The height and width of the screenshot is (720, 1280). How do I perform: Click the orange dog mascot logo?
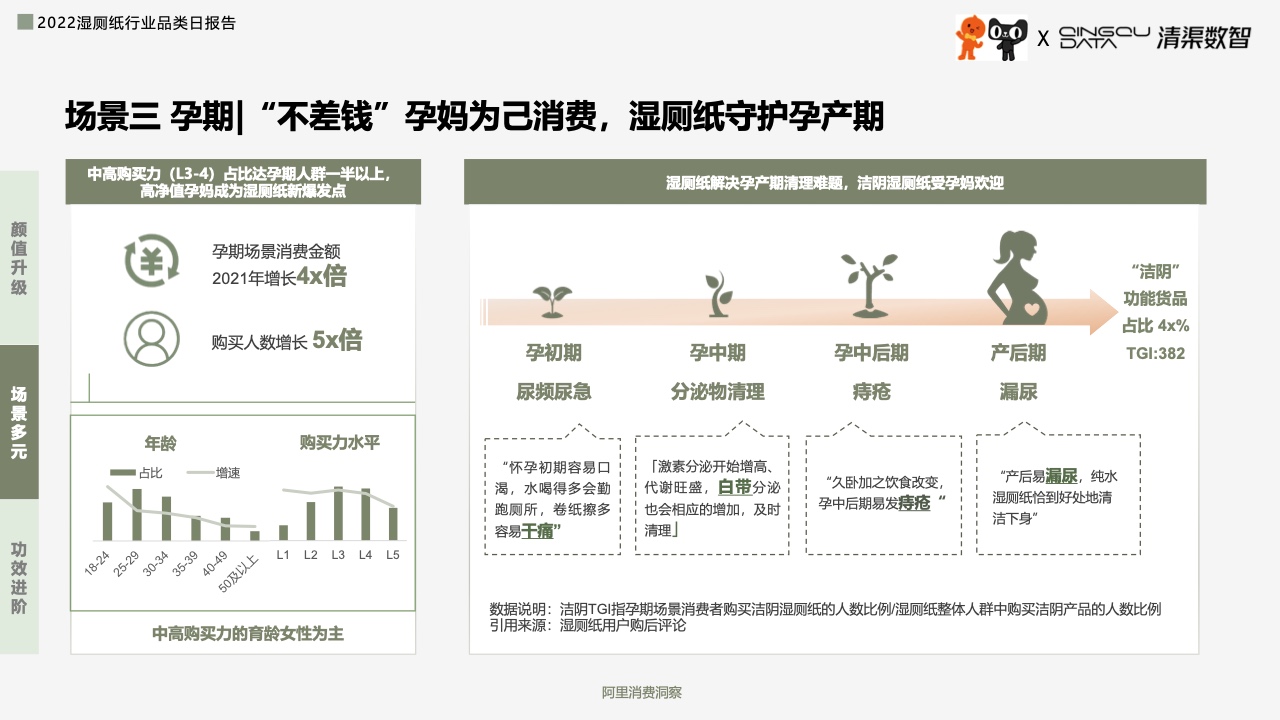pyautogui.click(x=970, y=38)
